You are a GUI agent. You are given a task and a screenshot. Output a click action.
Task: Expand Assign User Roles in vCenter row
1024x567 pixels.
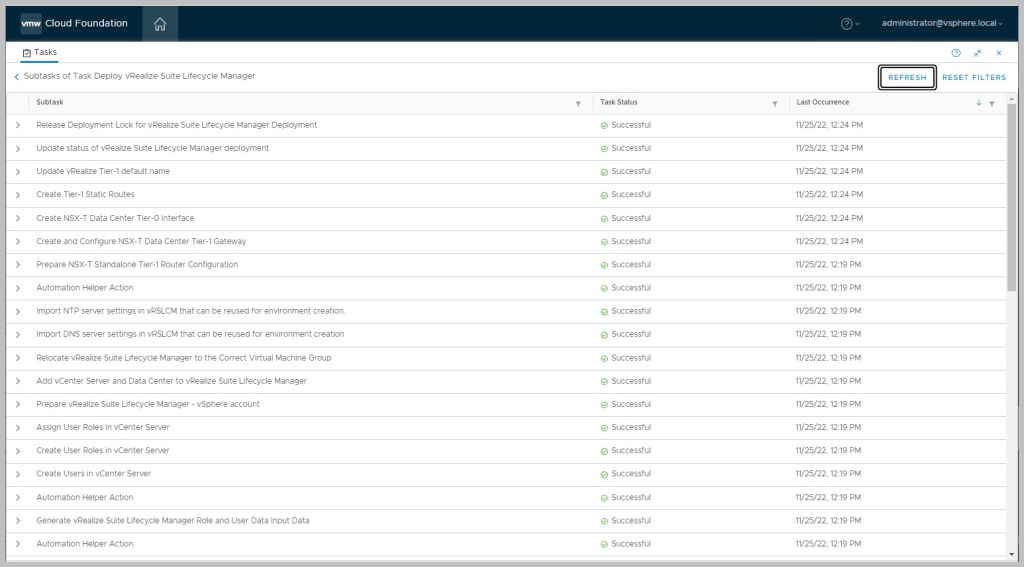click(x=18, y=427)
